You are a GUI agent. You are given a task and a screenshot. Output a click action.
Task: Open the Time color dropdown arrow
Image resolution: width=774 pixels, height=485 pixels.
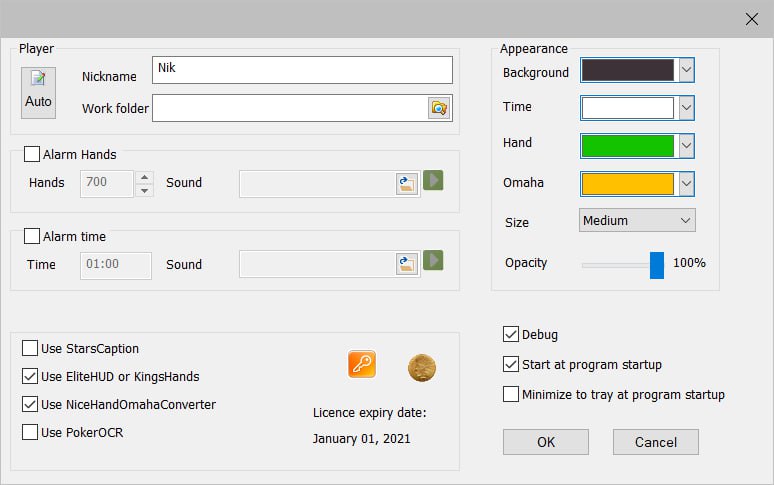click(686, 108)
